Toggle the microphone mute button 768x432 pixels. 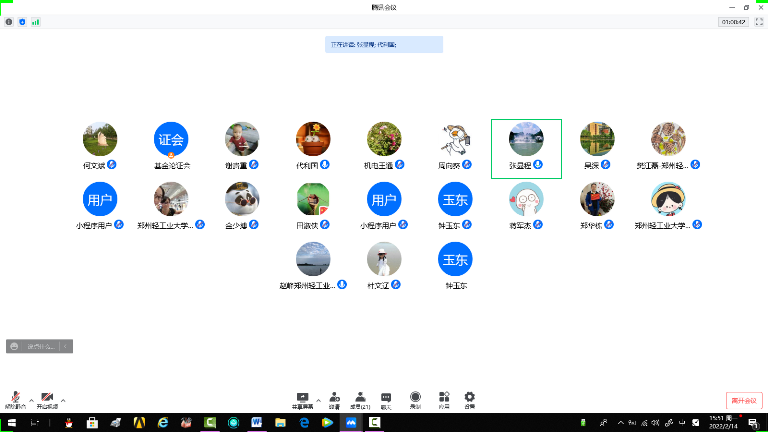[x=16, y=398]
